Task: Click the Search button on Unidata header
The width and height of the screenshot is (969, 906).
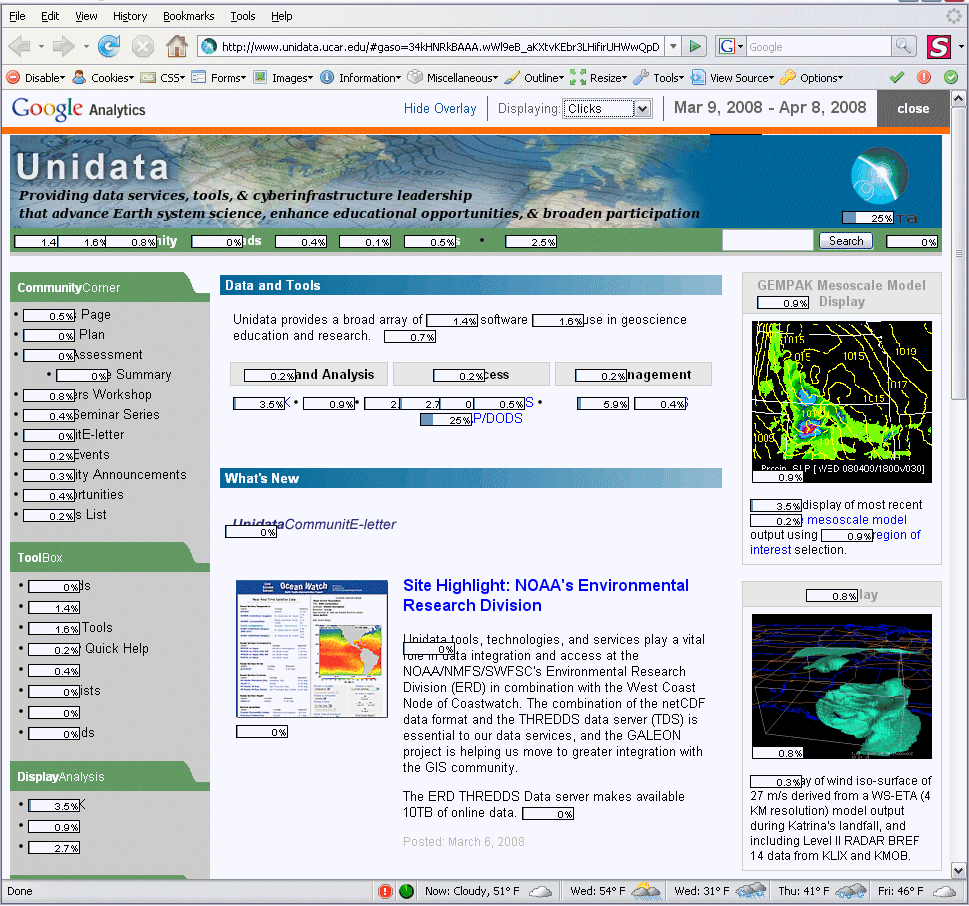Action: point(846,241)
